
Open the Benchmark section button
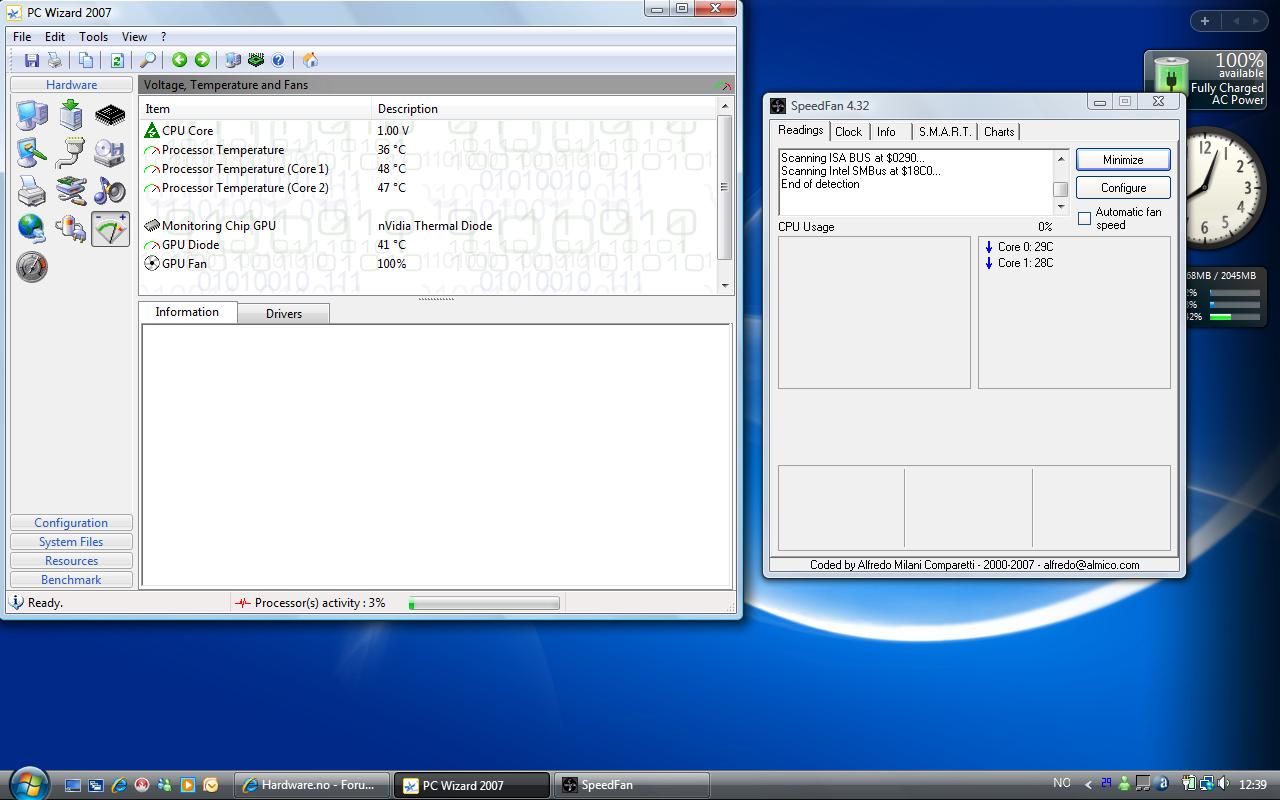(x=71, y=580)
